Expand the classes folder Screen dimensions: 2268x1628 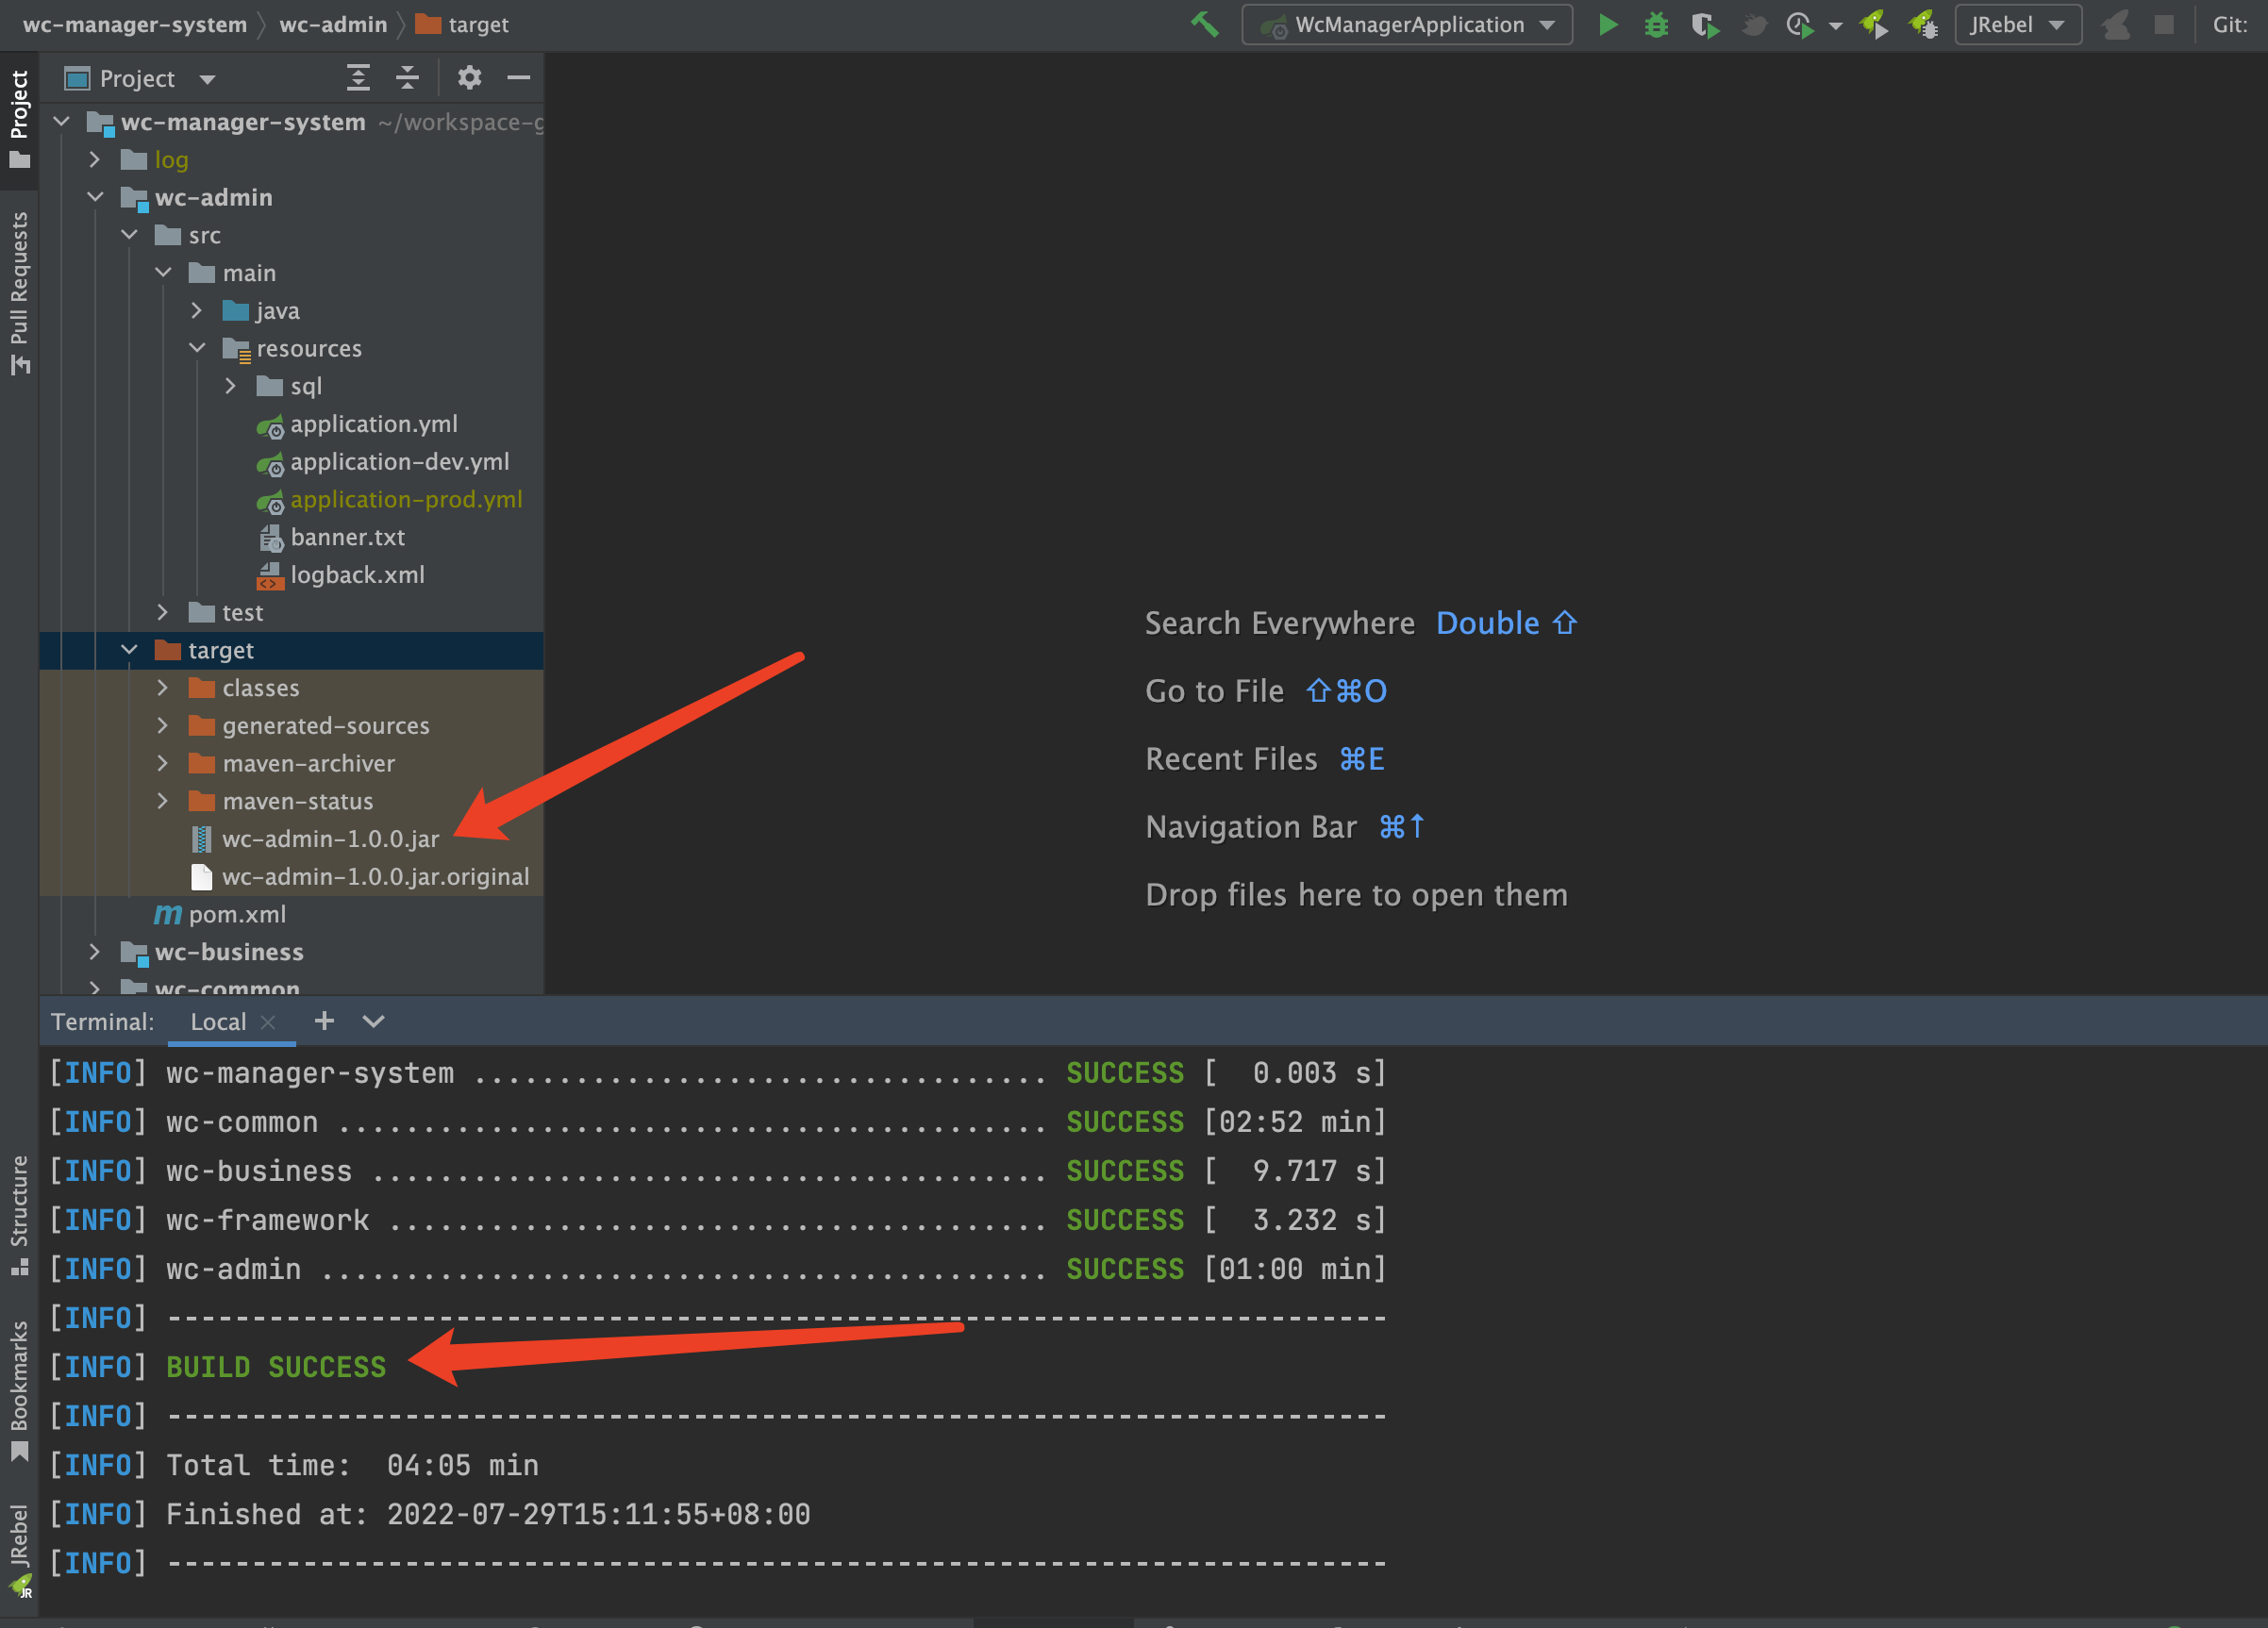coord(163,687)
